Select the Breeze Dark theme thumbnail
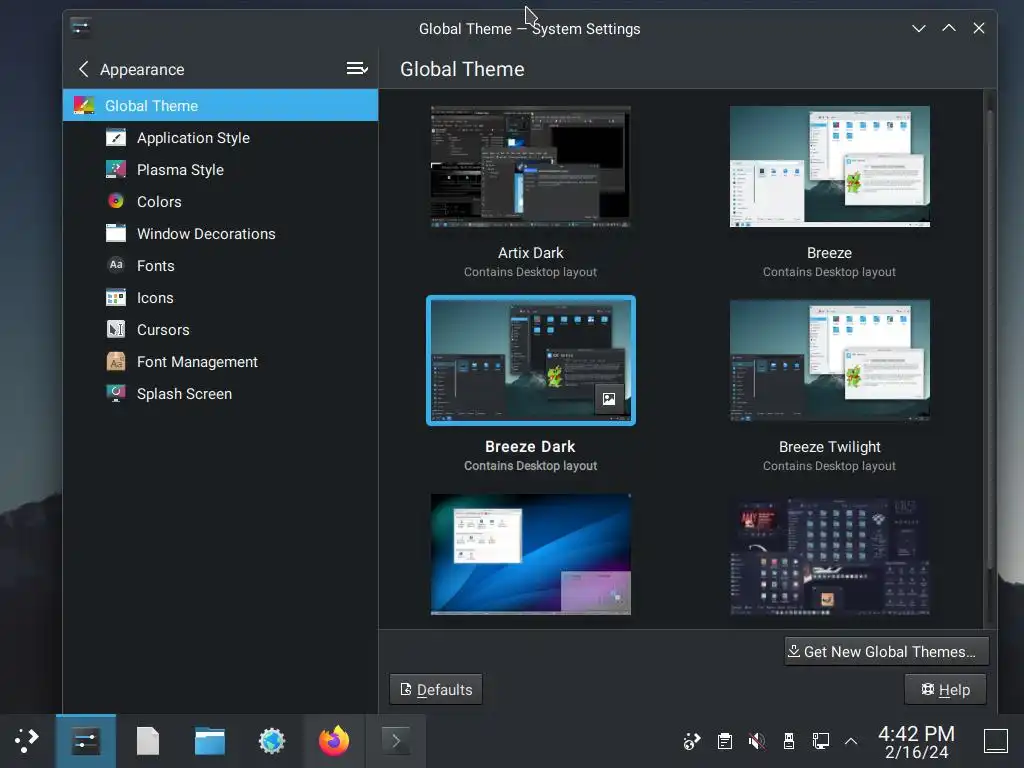 [x=530, y=360]
